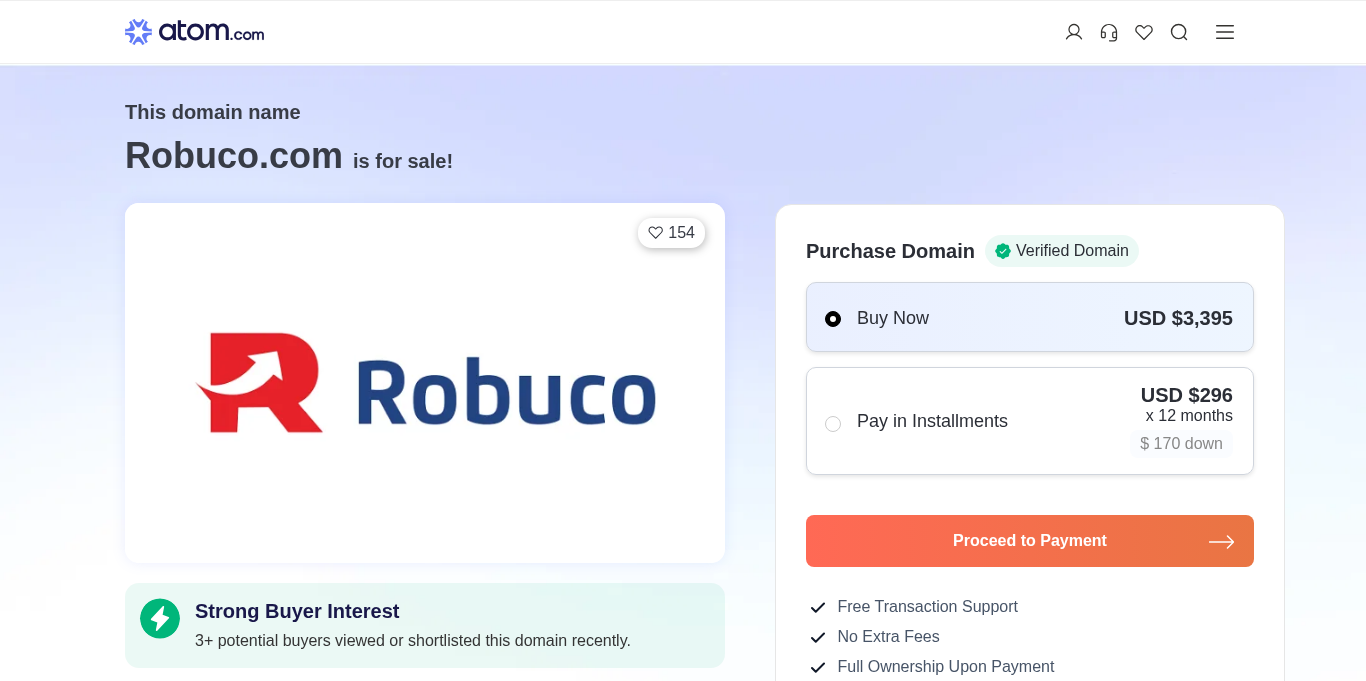Click the Proceed to Payment button
Viewport: 1366px width, 681px height.
[1029, 541]
